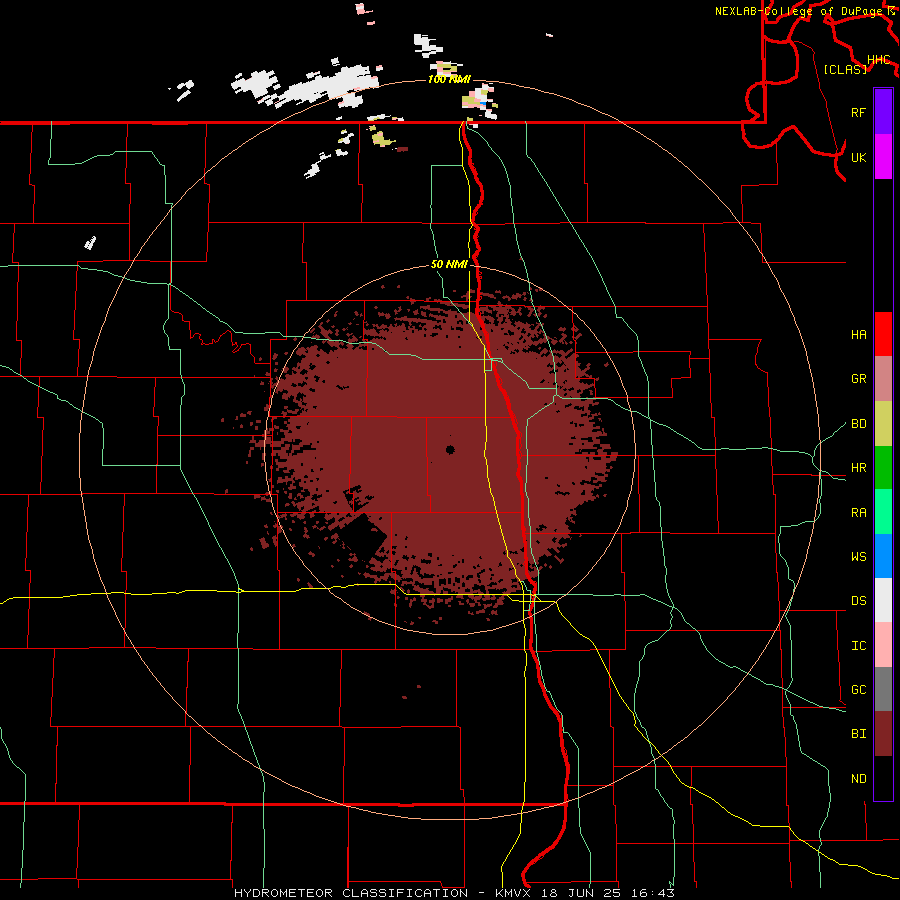The width and height of the screenshot is (900, 900).
Task: Click the GC legend label
Action: (x=859, y=690)
